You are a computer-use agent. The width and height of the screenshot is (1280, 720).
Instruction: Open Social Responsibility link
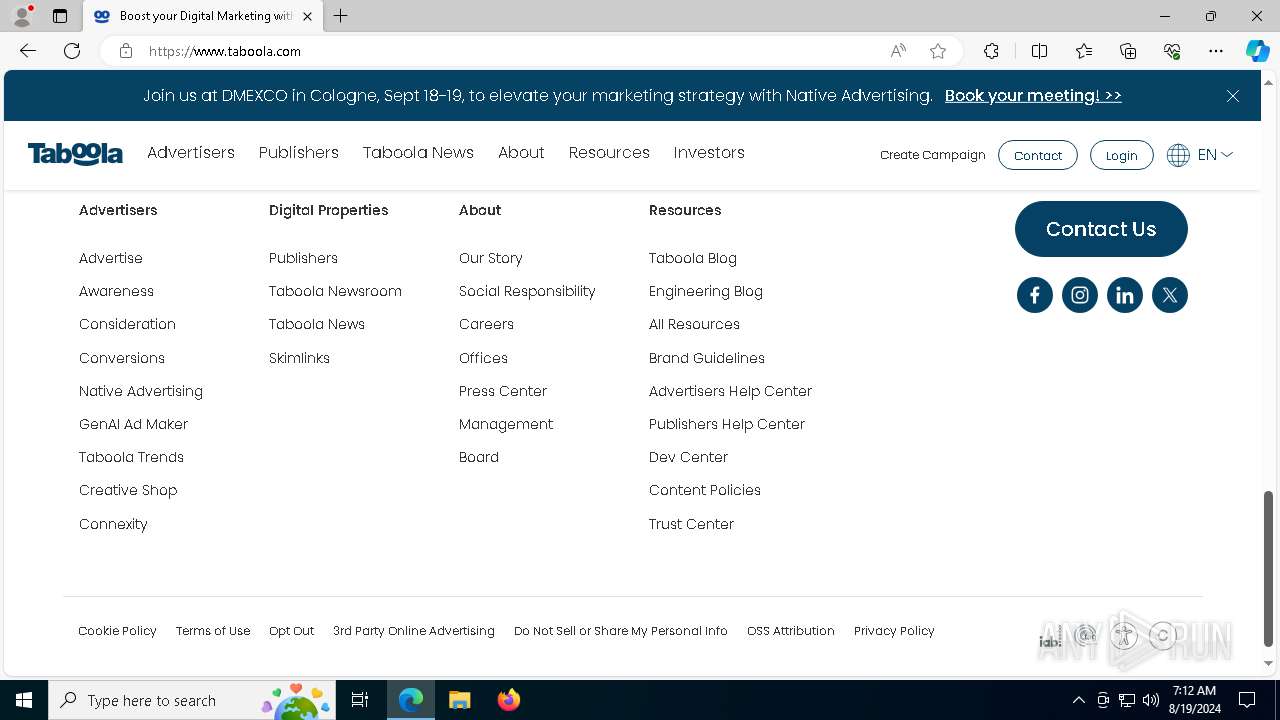527,291
